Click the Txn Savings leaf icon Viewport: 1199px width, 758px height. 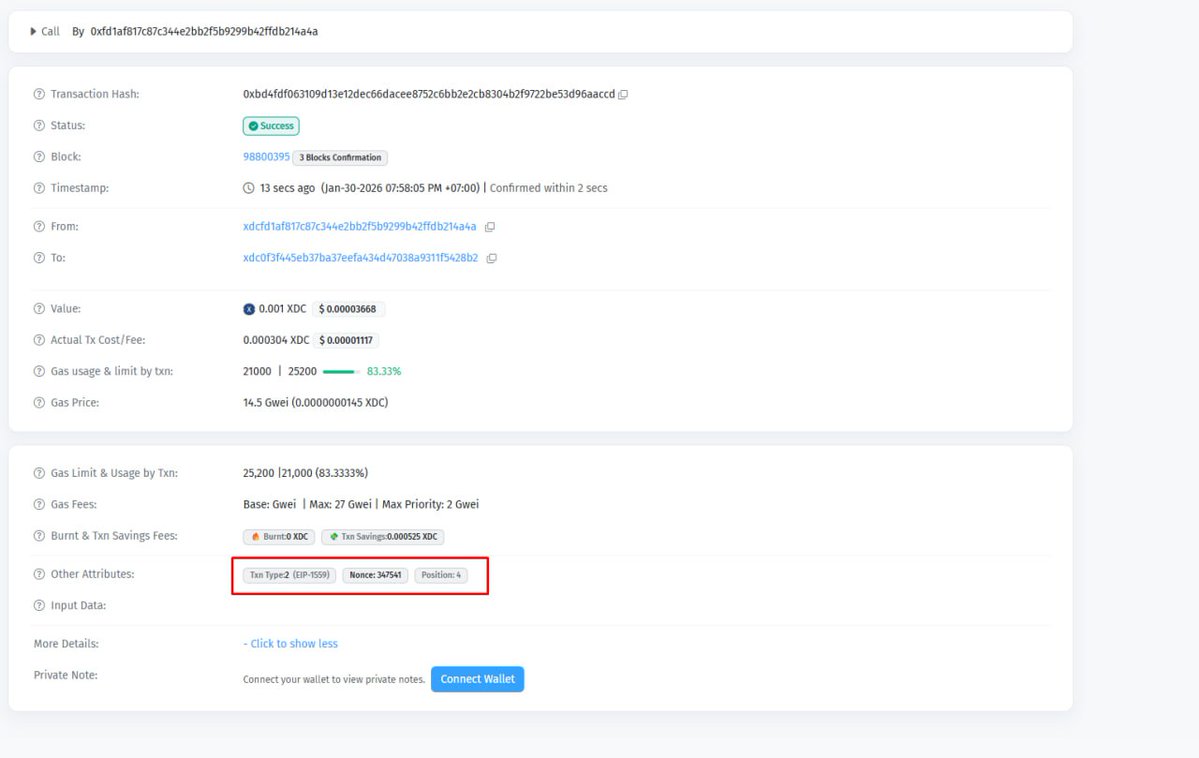click(x=333, y=537)
